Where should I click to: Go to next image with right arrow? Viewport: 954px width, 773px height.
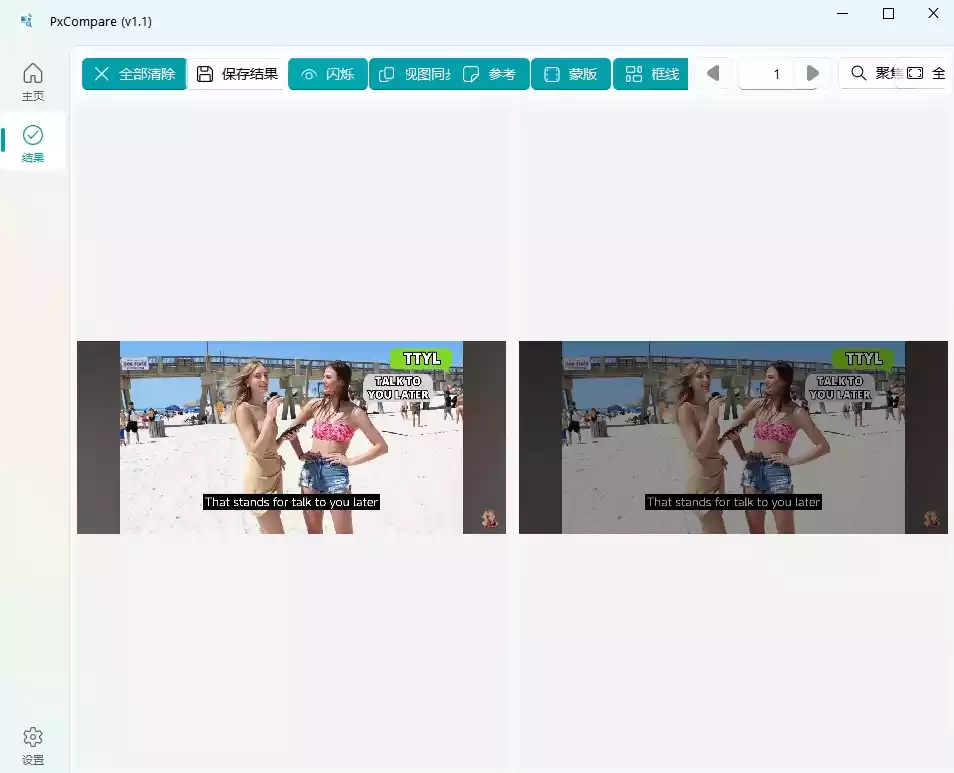pos(813,74)
